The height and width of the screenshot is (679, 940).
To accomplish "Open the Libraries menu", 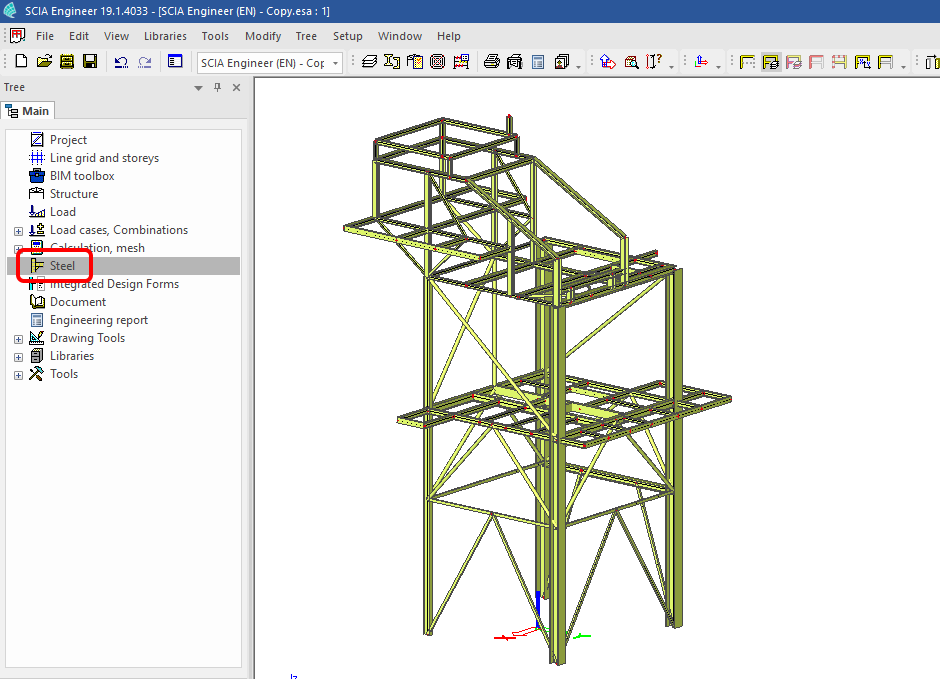I will point(165,36).
